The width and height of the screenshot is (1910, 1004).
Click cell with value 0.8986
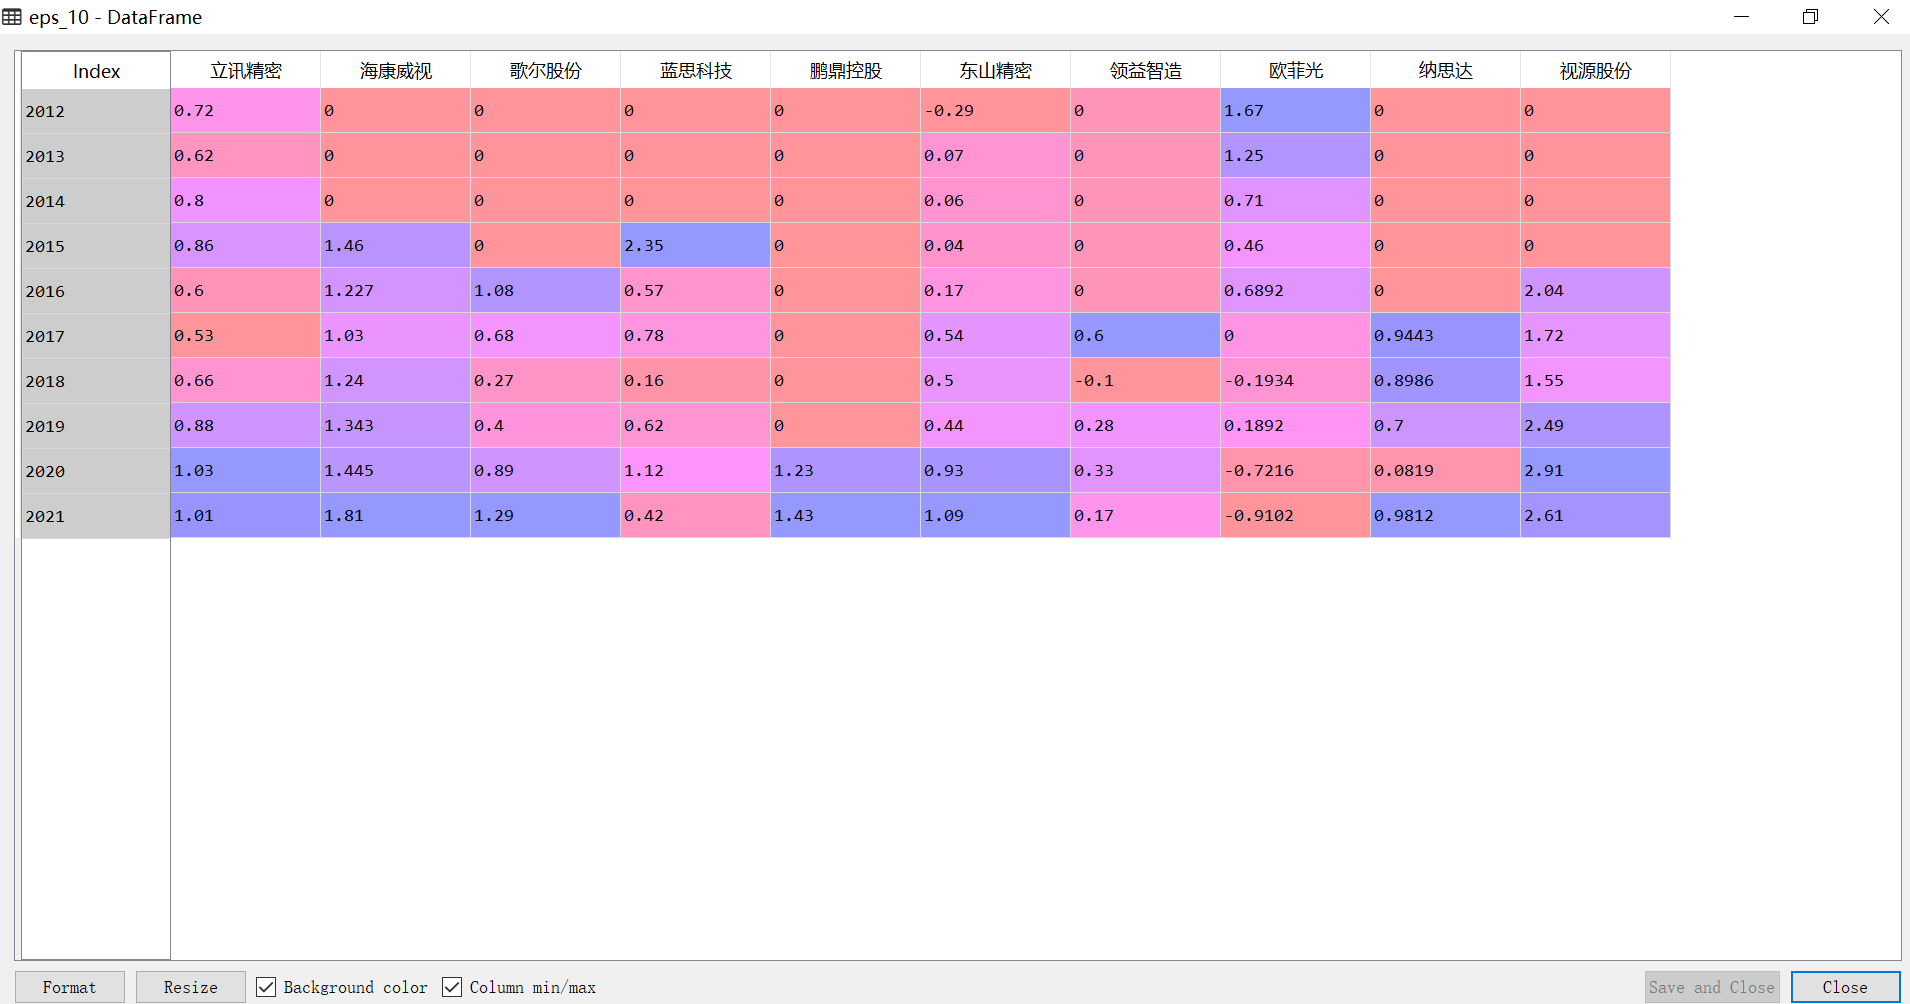1446,380
